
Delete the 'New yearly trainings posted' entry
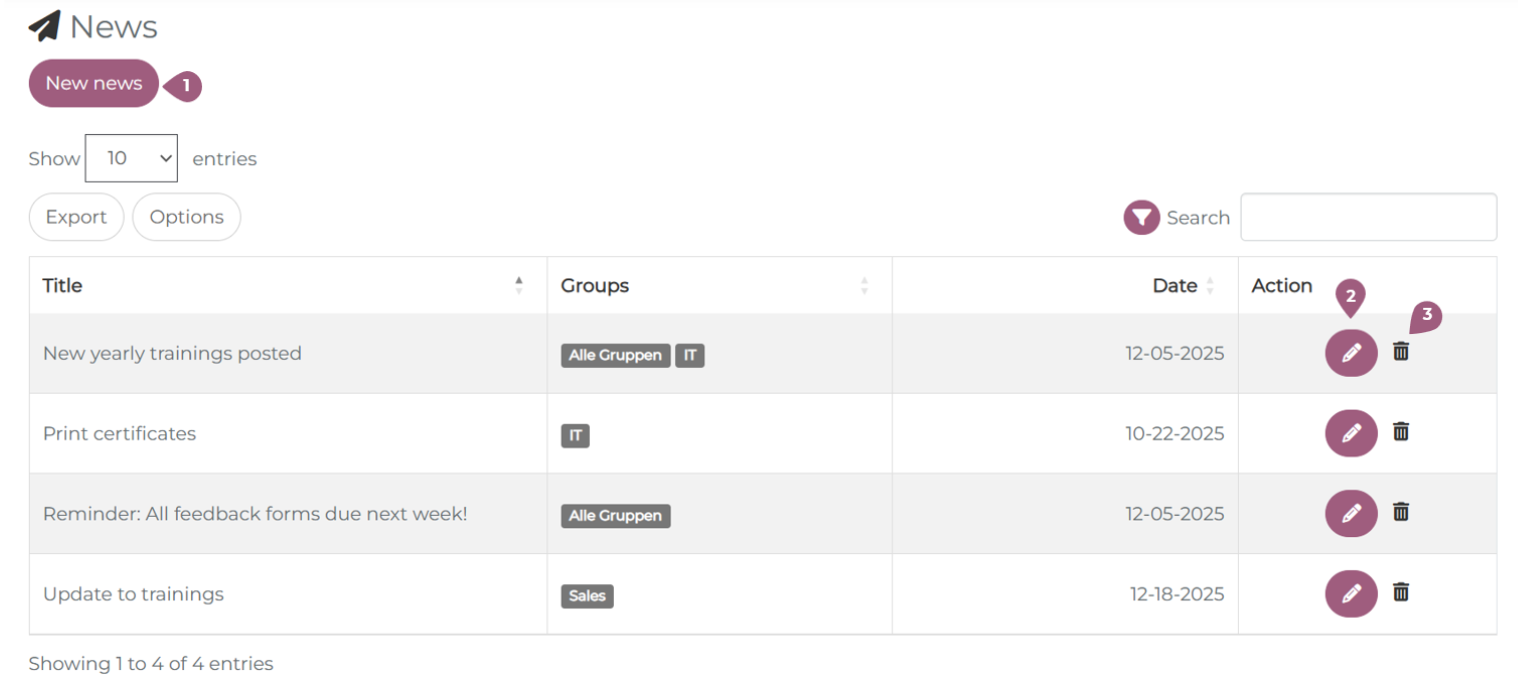[1401, 351]
